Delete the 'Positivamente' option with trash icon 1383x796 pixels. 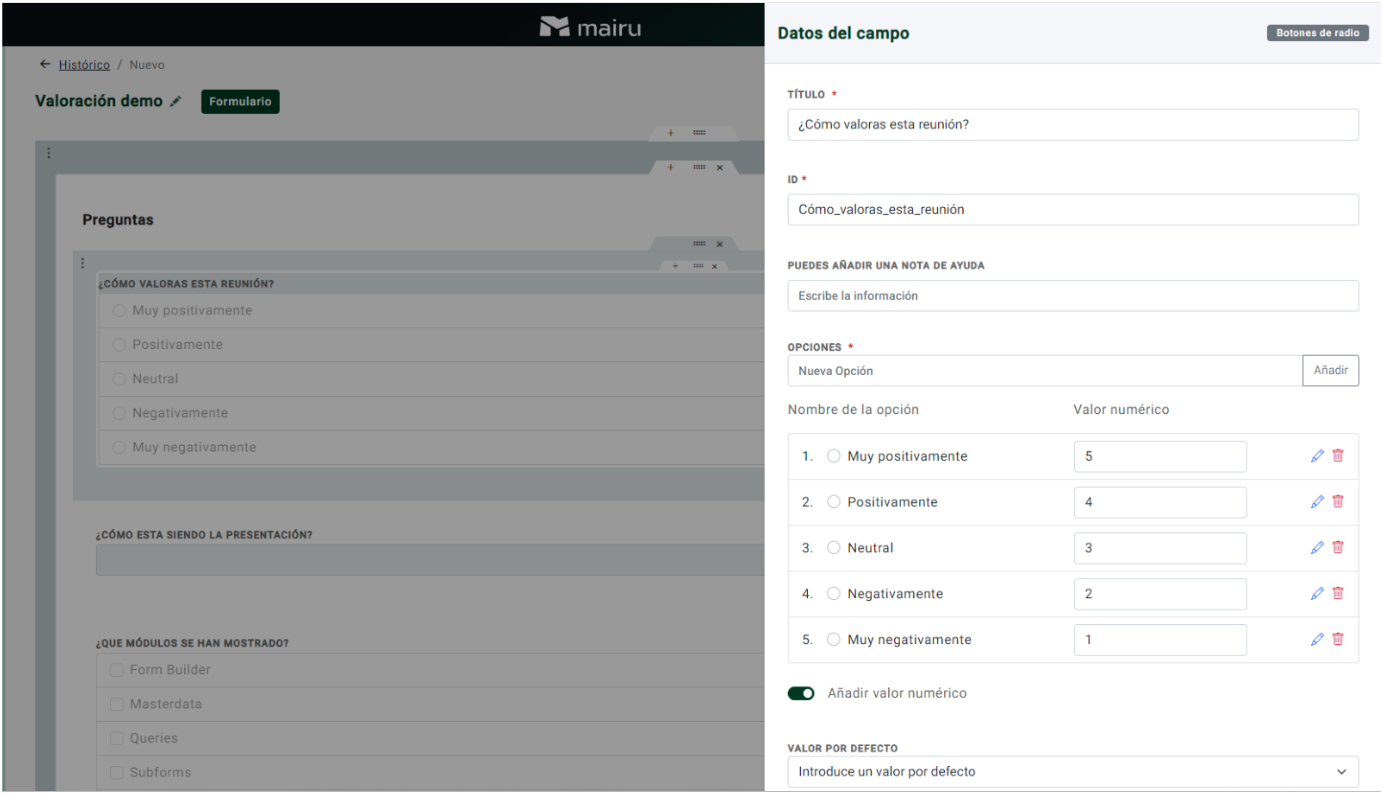[x=1338, y=502]
